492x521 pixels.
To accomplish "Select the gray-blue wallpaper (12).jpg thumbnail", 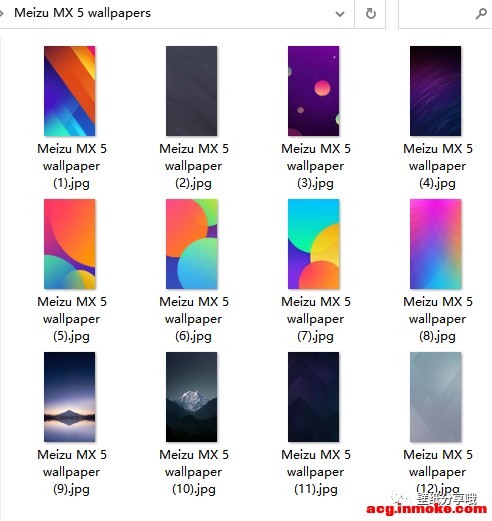I will coord(435,397).
